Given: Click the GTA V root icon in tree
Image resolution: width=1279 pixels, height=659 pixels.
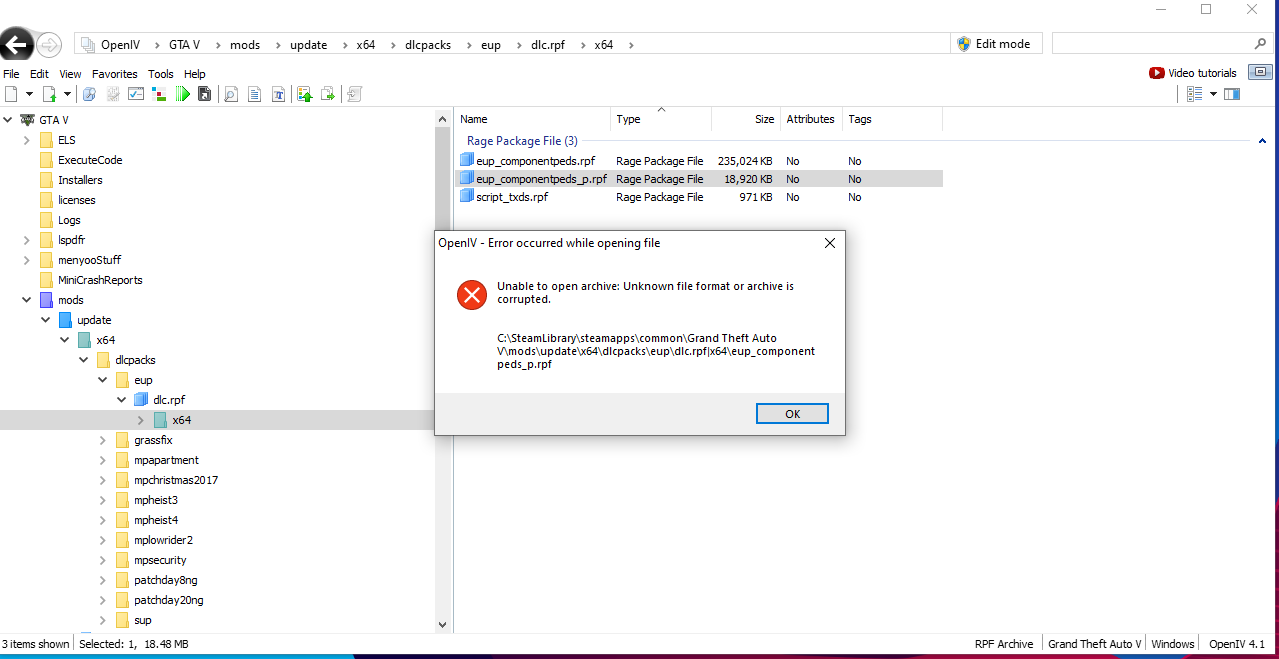Looking at the screenshot, I should (26, 120).
